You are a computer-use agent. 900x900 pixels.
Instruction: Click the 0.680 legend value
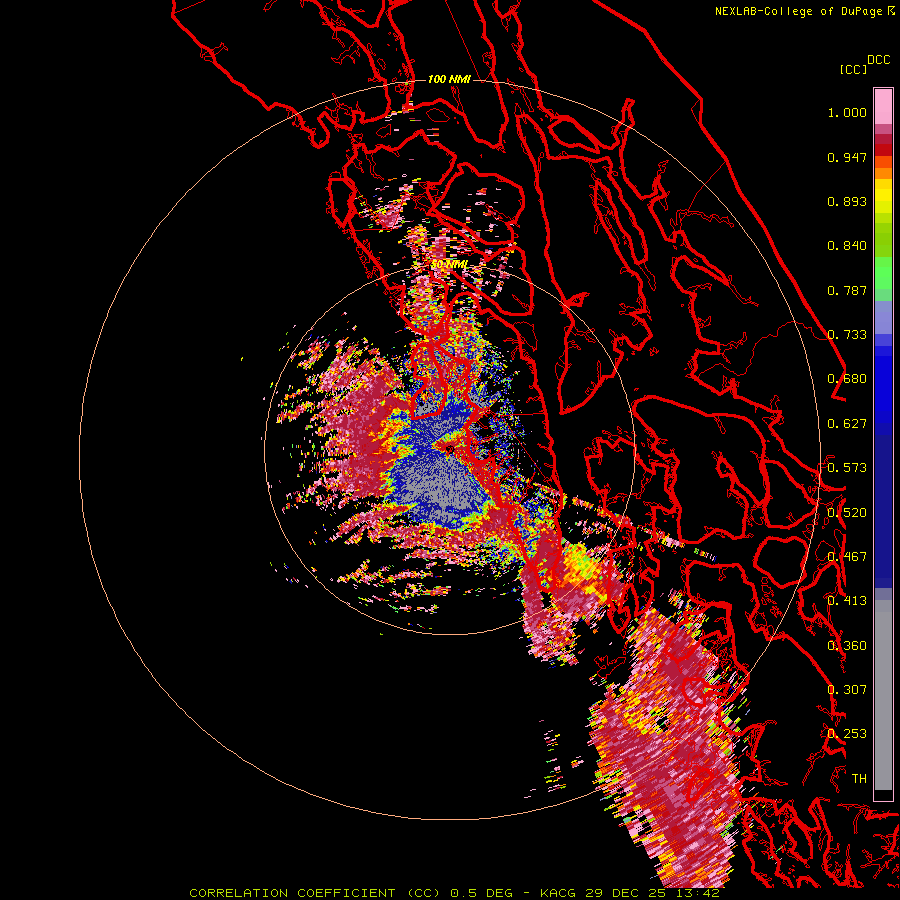pyautogui.click(x=847, y=379)
